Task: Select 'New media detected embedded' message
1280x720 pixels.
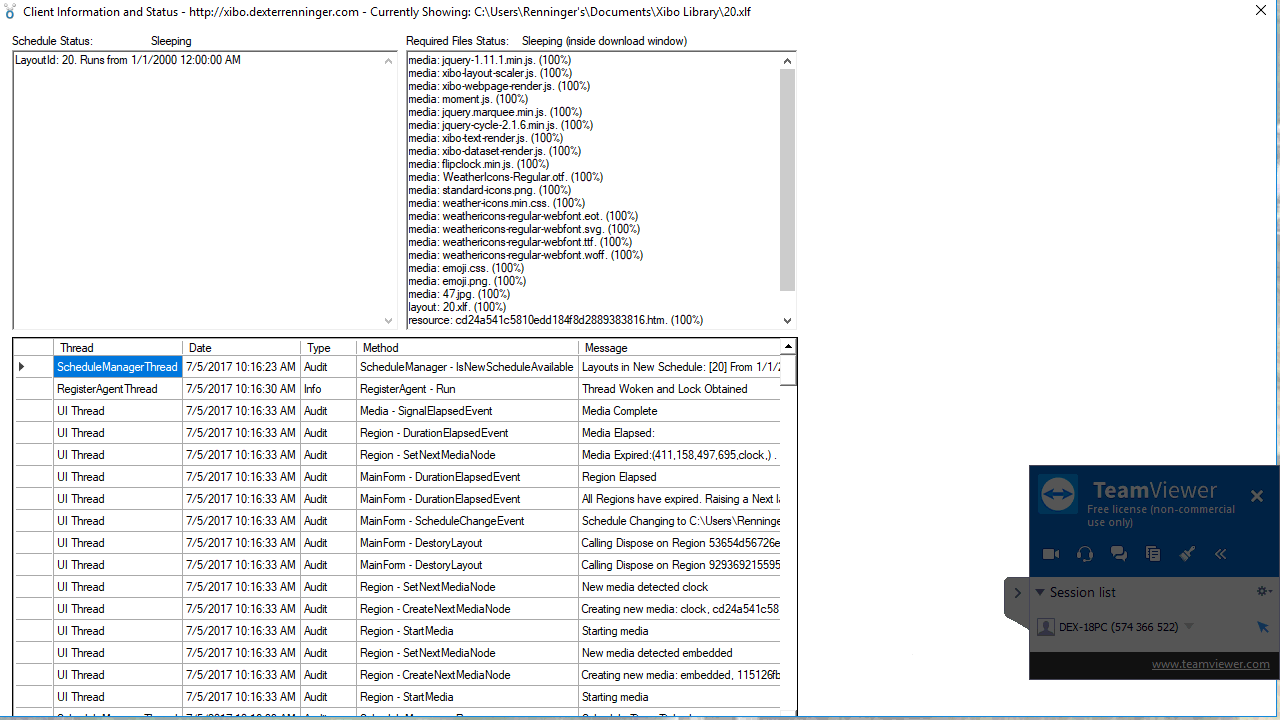Action: 679,653
